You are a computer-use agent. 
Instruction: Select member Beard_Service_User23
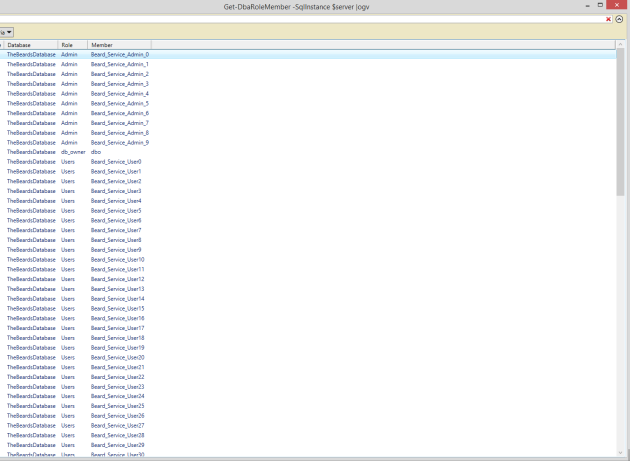tap(118, 387)
